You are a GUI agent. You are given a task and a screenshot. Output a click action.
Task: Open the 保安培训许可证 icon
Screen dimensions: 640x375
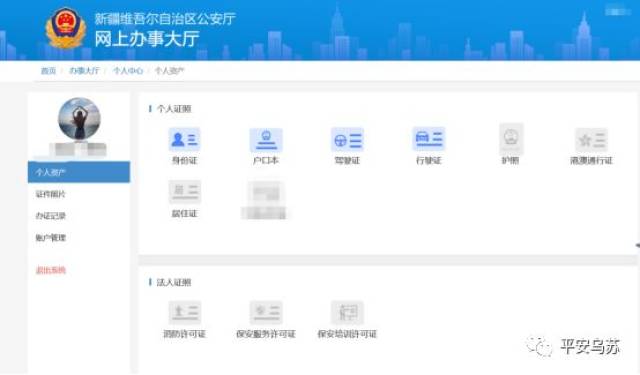click(347, 313)
